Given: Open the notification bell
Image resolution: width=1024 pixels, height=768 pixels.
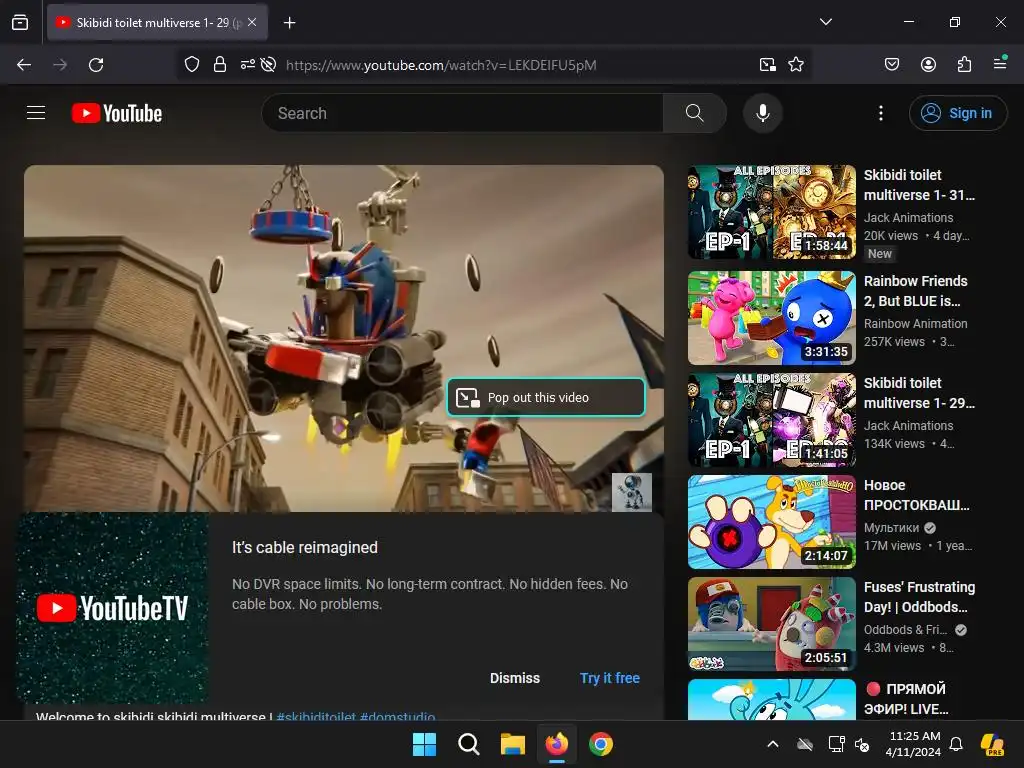Looking at the screenshot, I should (956, 744).
